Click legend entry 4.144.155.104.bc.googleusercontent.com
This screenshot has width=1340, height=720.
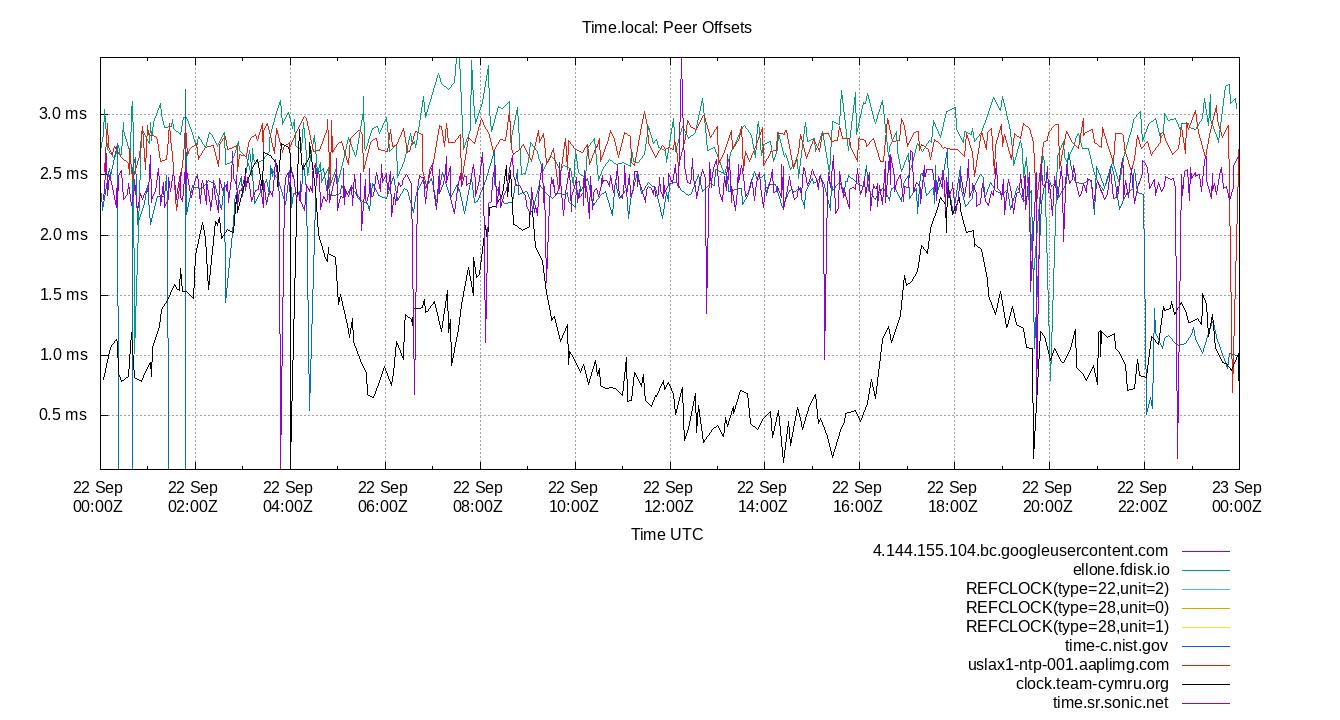tap(1020, 551)
